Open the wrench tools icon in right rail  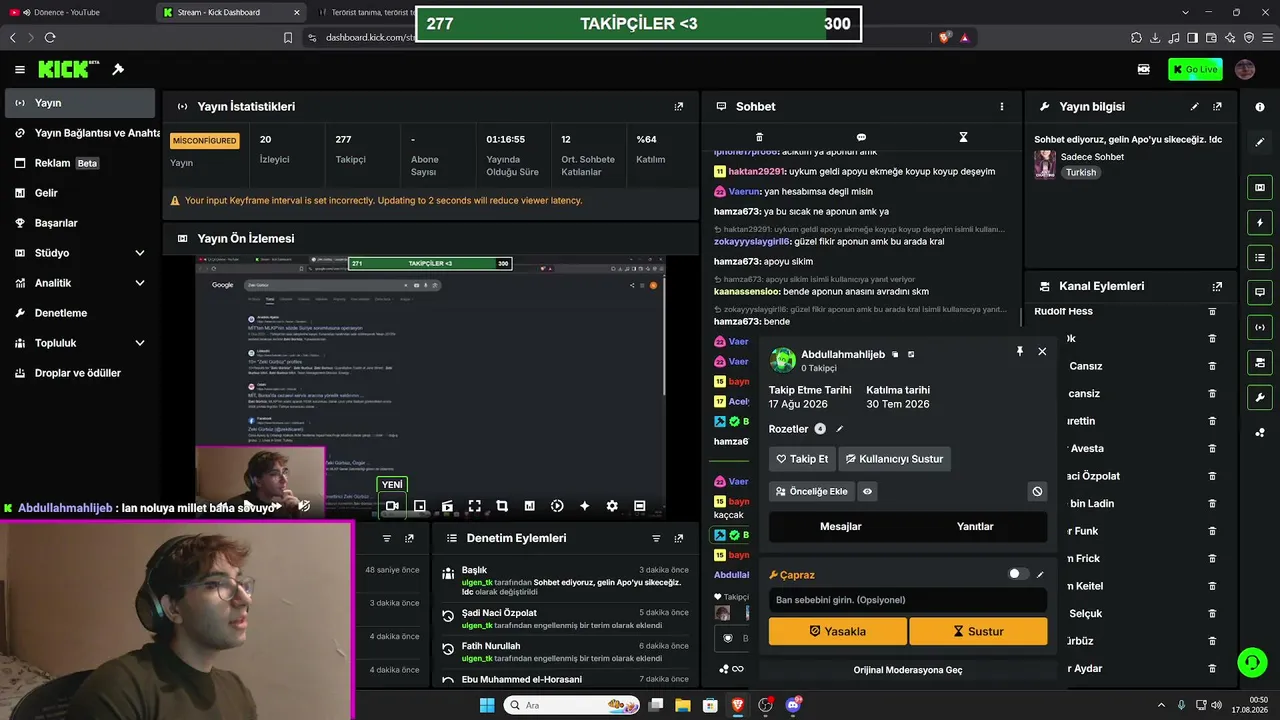click(x=1260, y=398)
